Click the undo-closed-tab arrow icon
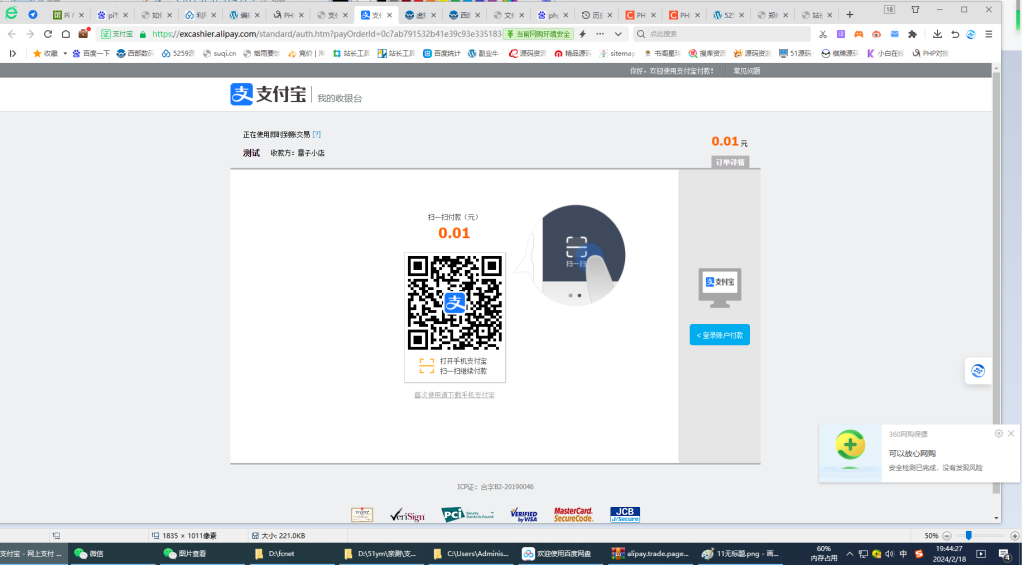The height and width of the screenshot is (565, 1024). (955, 34)
